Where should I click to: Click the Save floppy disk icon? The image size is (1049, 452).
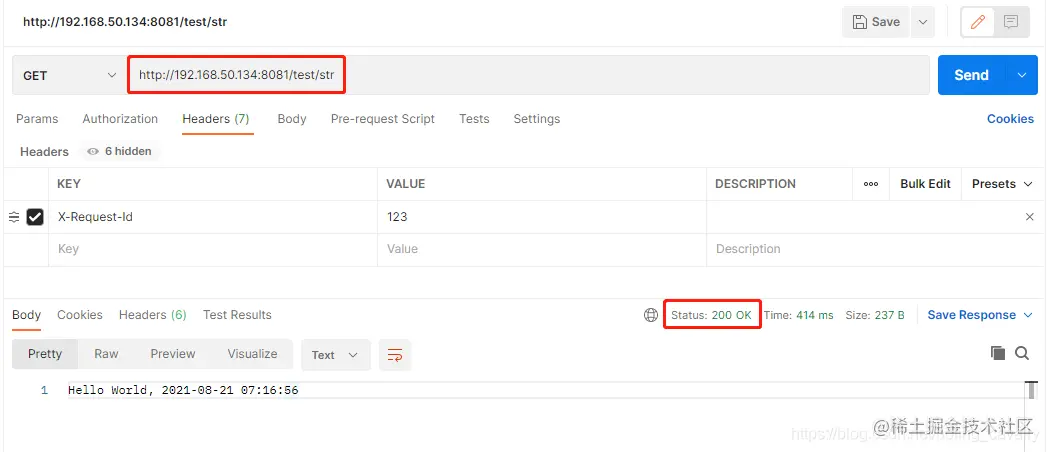pos(860,22)
